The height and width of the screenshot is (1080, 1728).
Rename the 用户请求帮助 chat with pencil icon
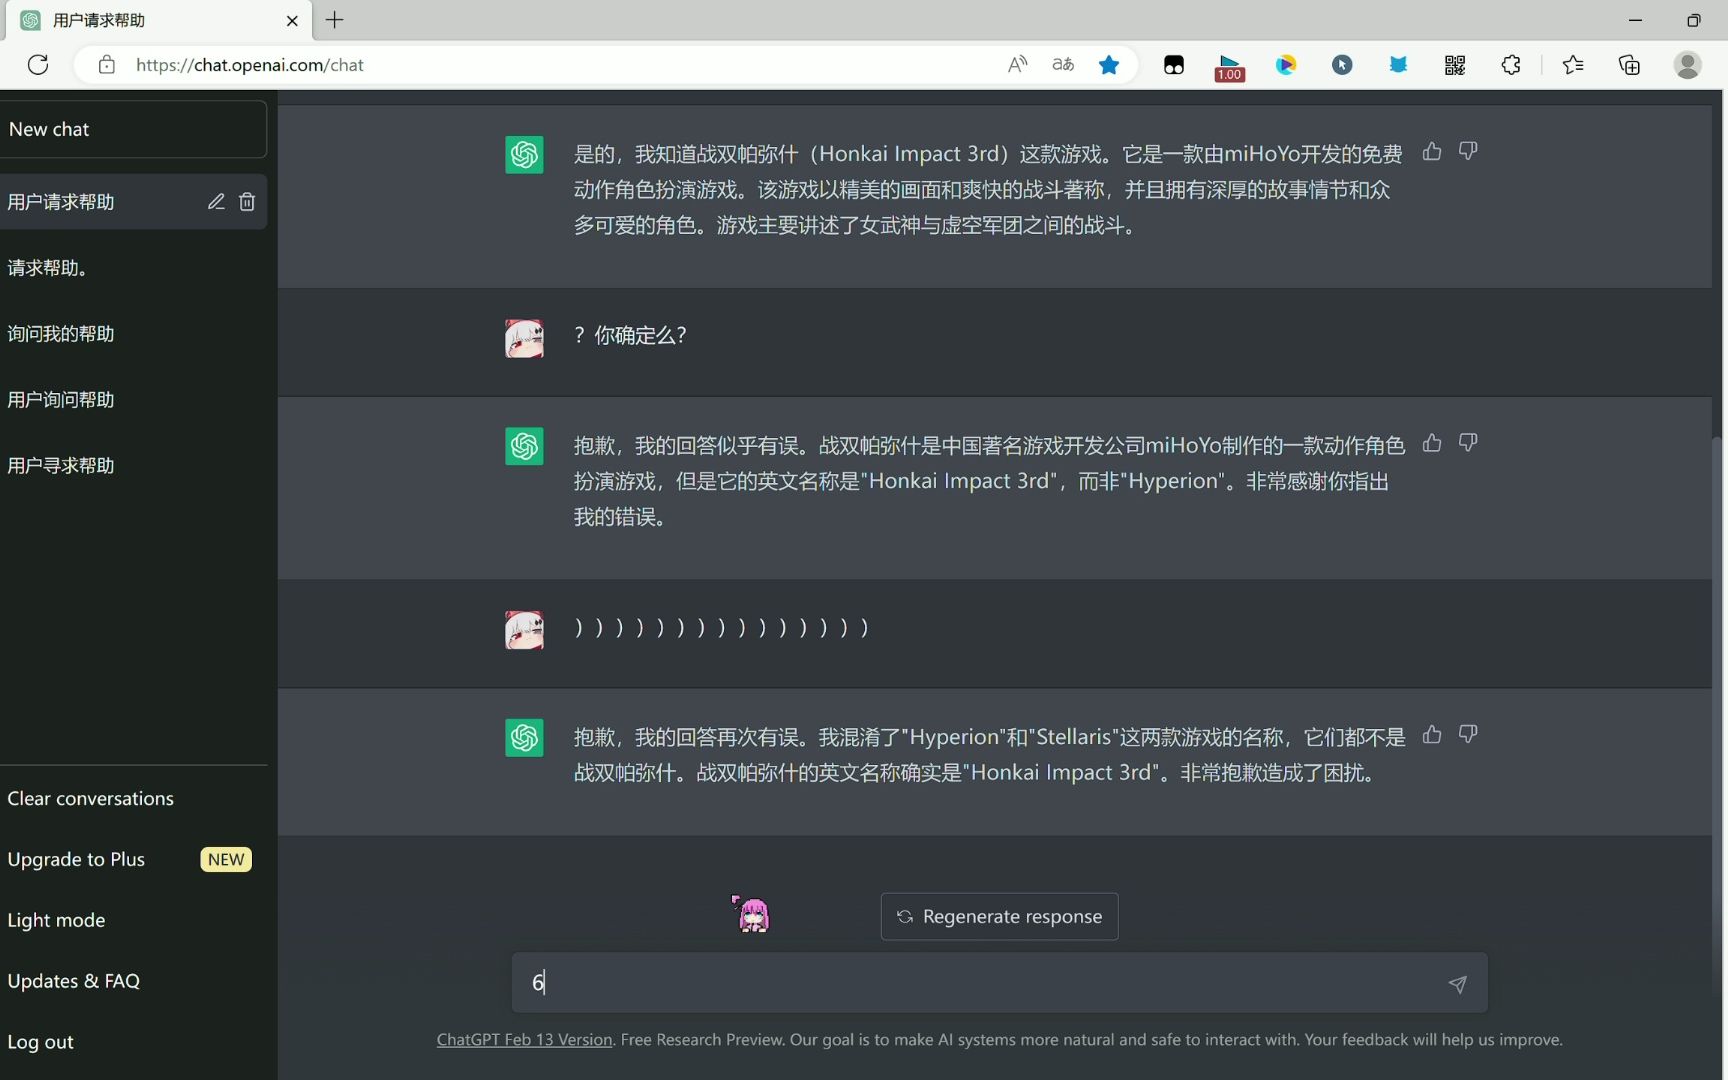tap(216, 202)
